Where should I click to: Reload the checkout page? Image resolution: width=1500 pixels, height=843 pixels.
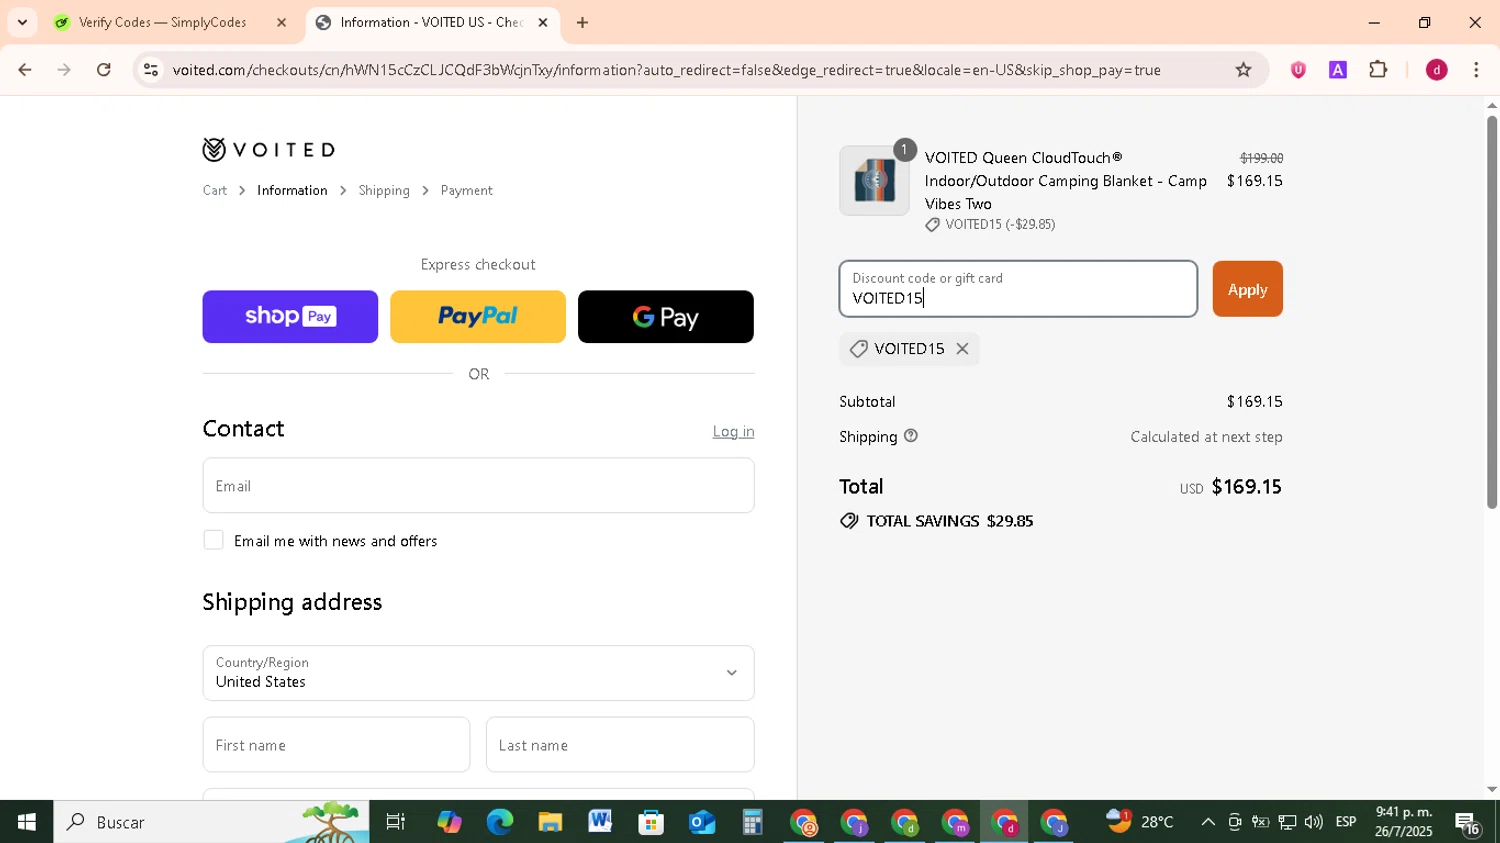coord(104,70)
